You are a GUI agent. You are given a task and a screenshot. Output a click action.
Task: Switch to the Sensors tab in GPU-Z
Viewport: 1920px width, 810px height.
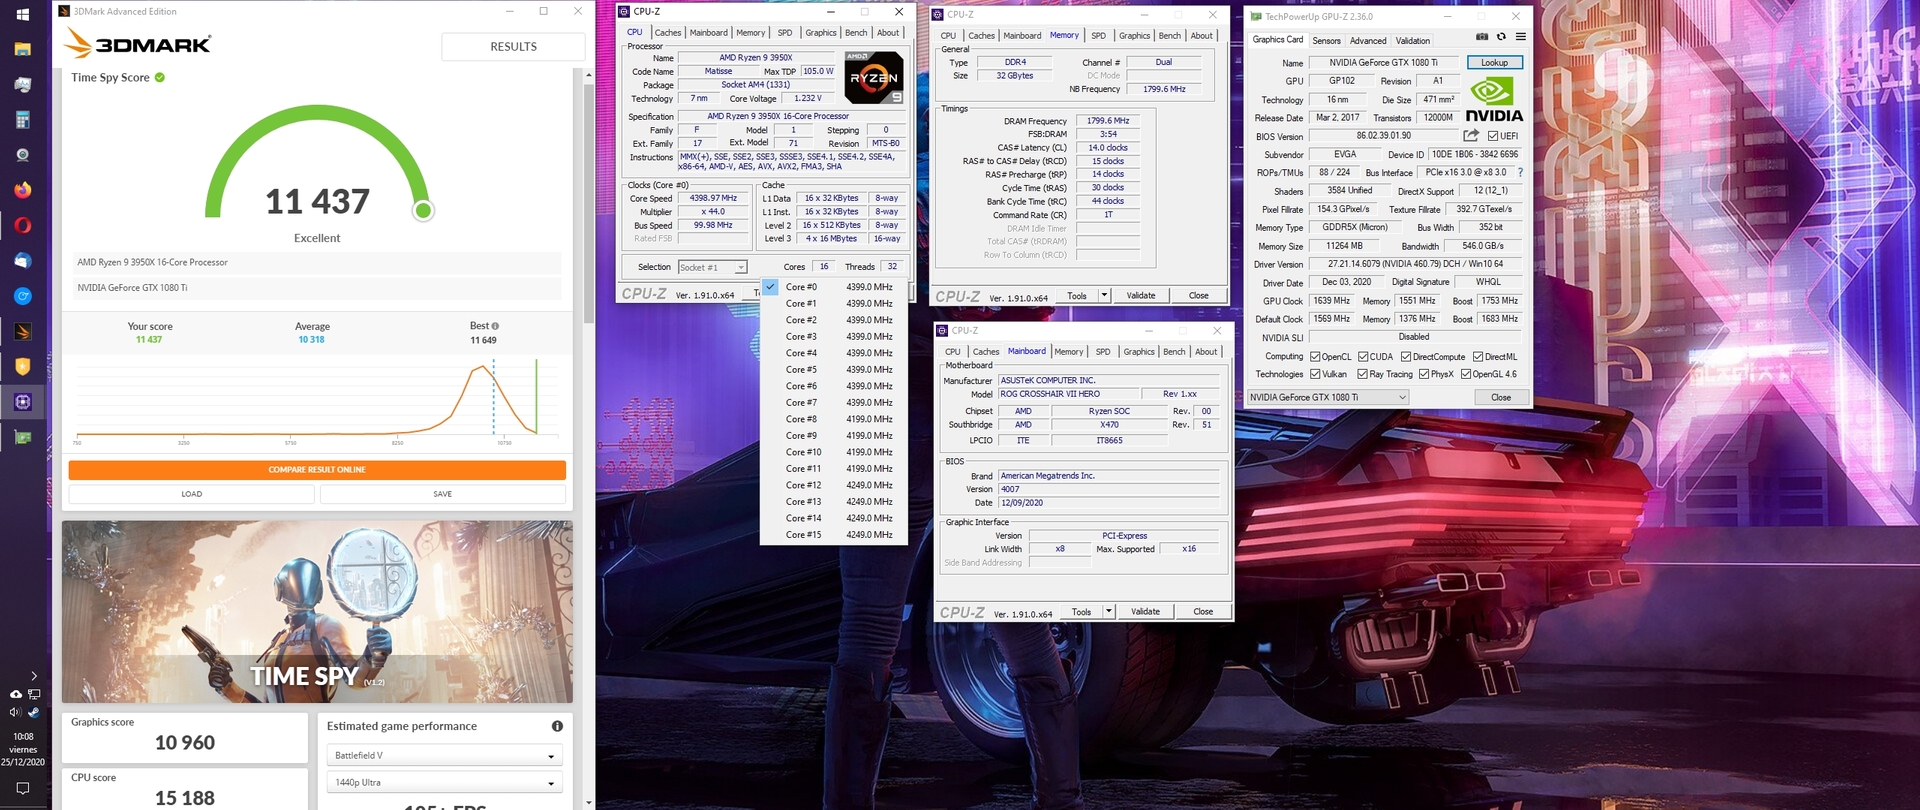coord(1327,41)
